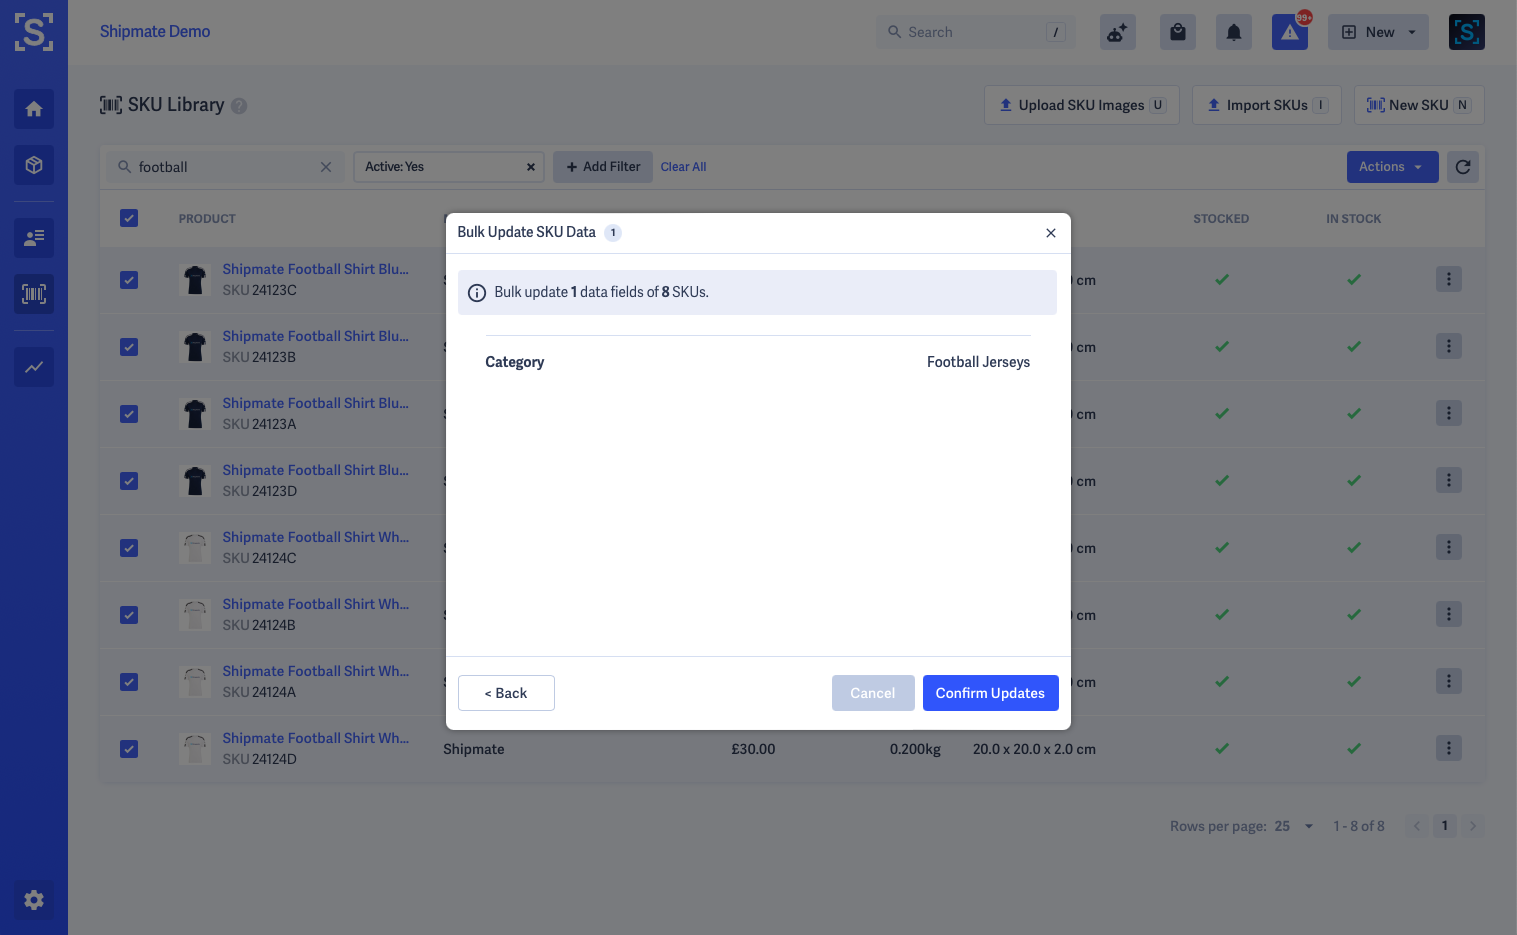Viewport: 1517px width, 935px height.
Task: Click the SKU Library help question icon
Action: [x=239, y=106]
